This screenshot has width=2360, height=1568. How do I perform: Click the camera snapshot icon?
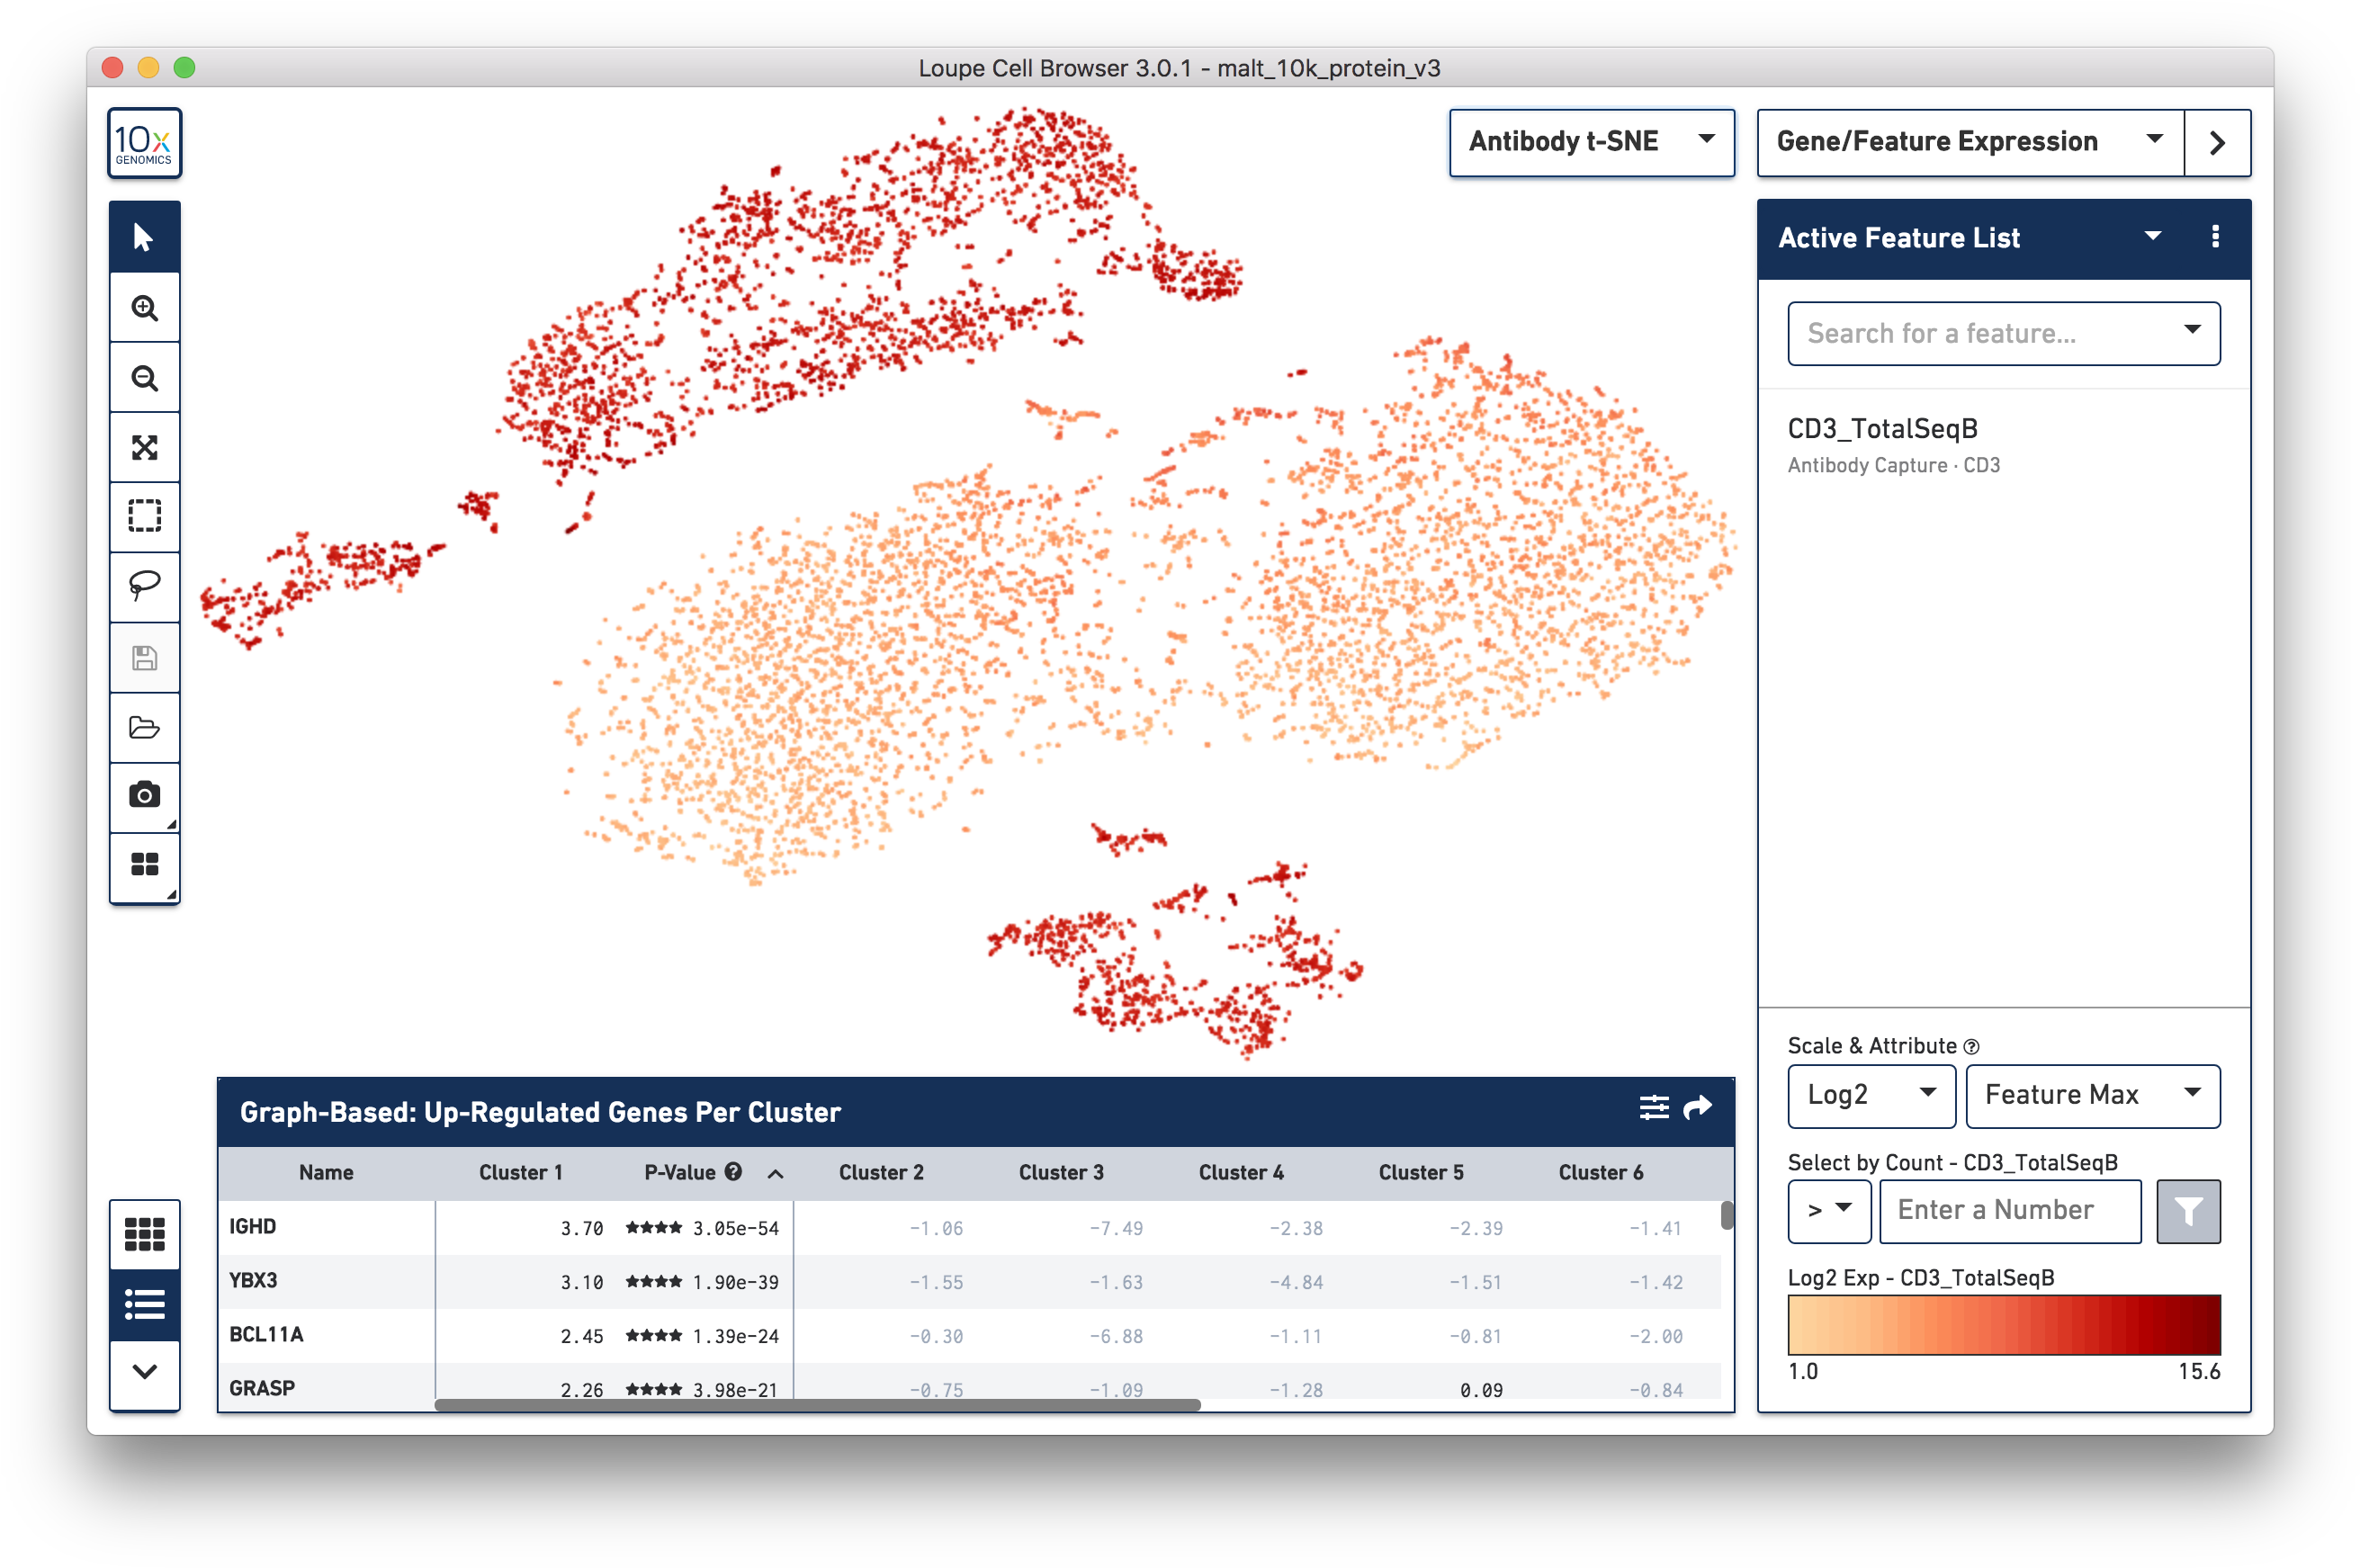click(x=144, y=796)
